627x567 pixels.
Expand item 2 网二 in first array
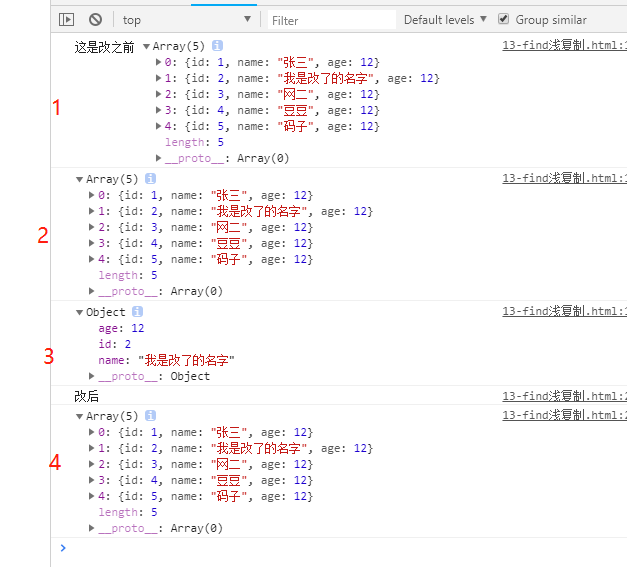158,94
